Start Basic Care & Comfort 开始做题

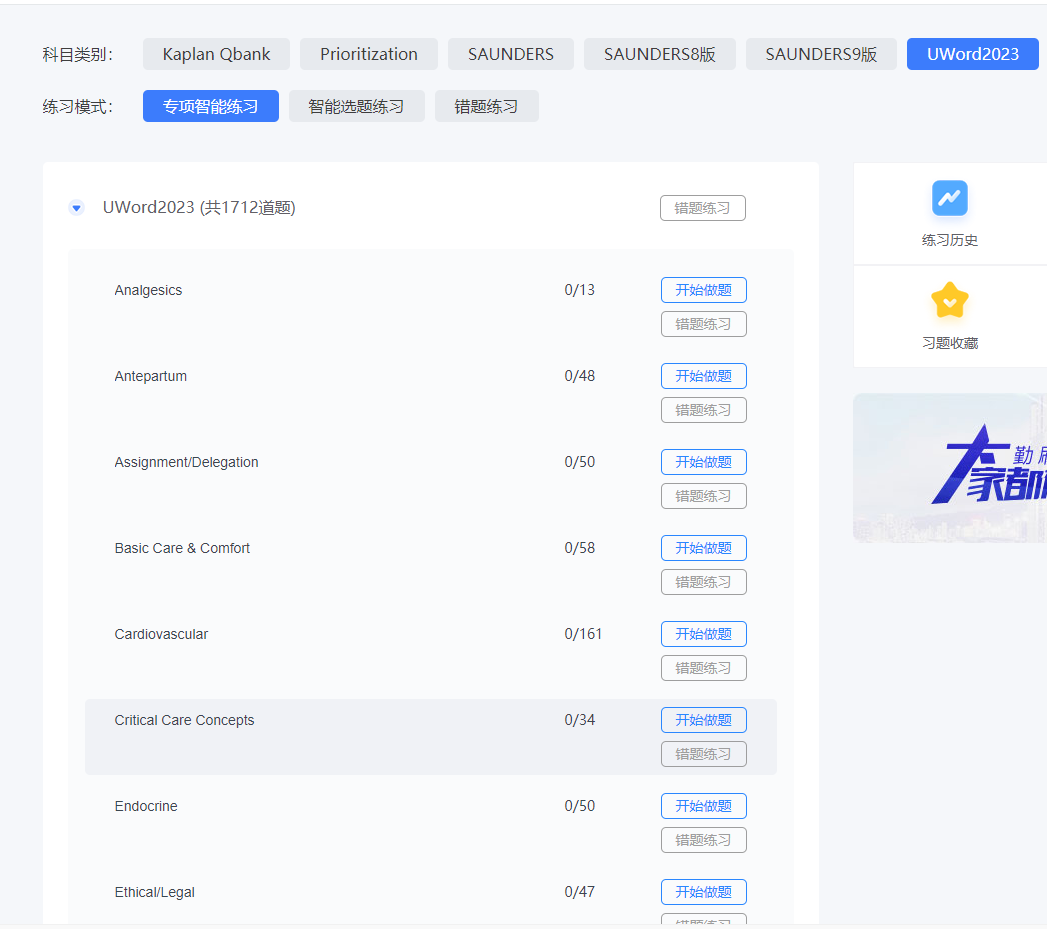[704, 548]
